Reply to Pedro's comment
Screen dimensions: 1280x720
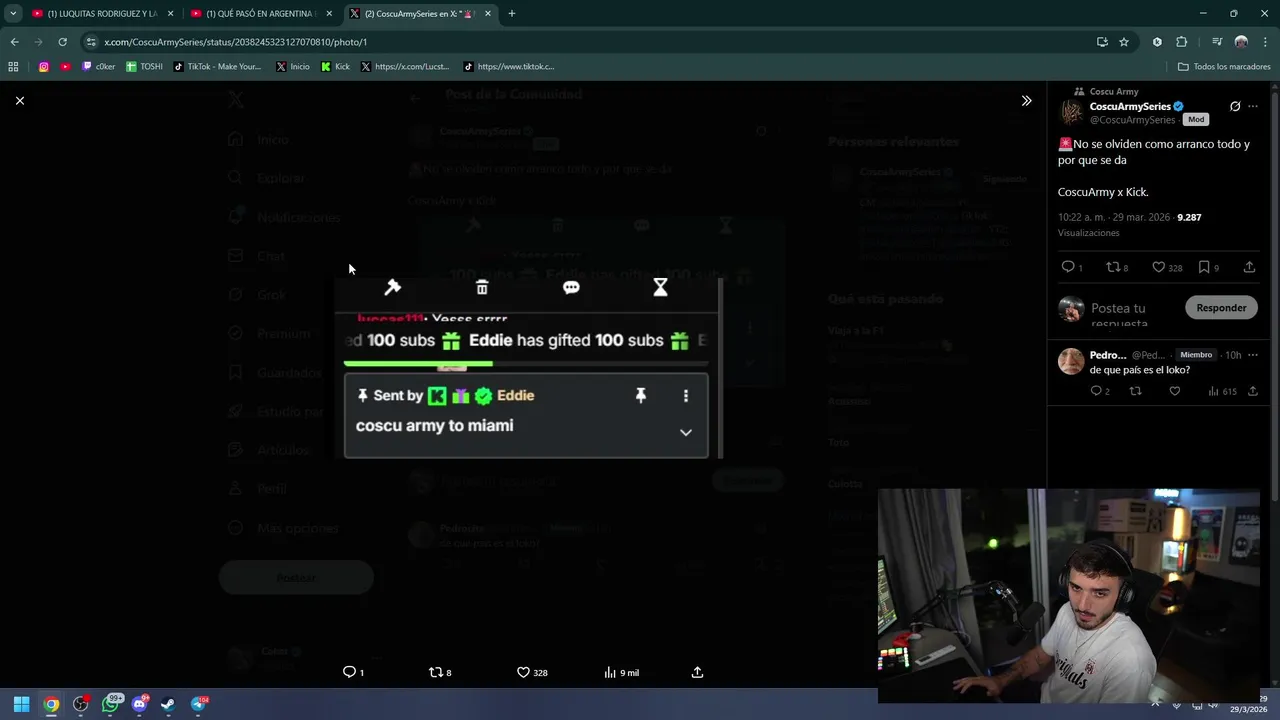pos(1096,391)
